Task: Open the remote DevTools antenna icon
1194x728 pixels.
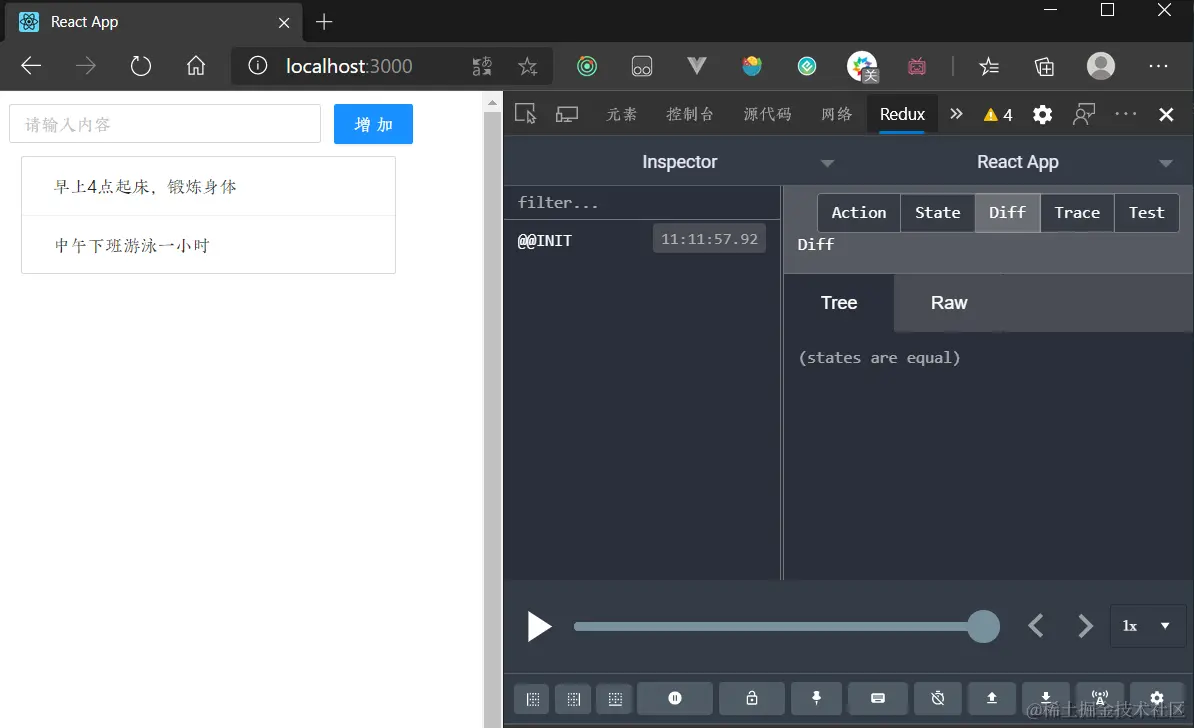Action: pos(1100,698)
